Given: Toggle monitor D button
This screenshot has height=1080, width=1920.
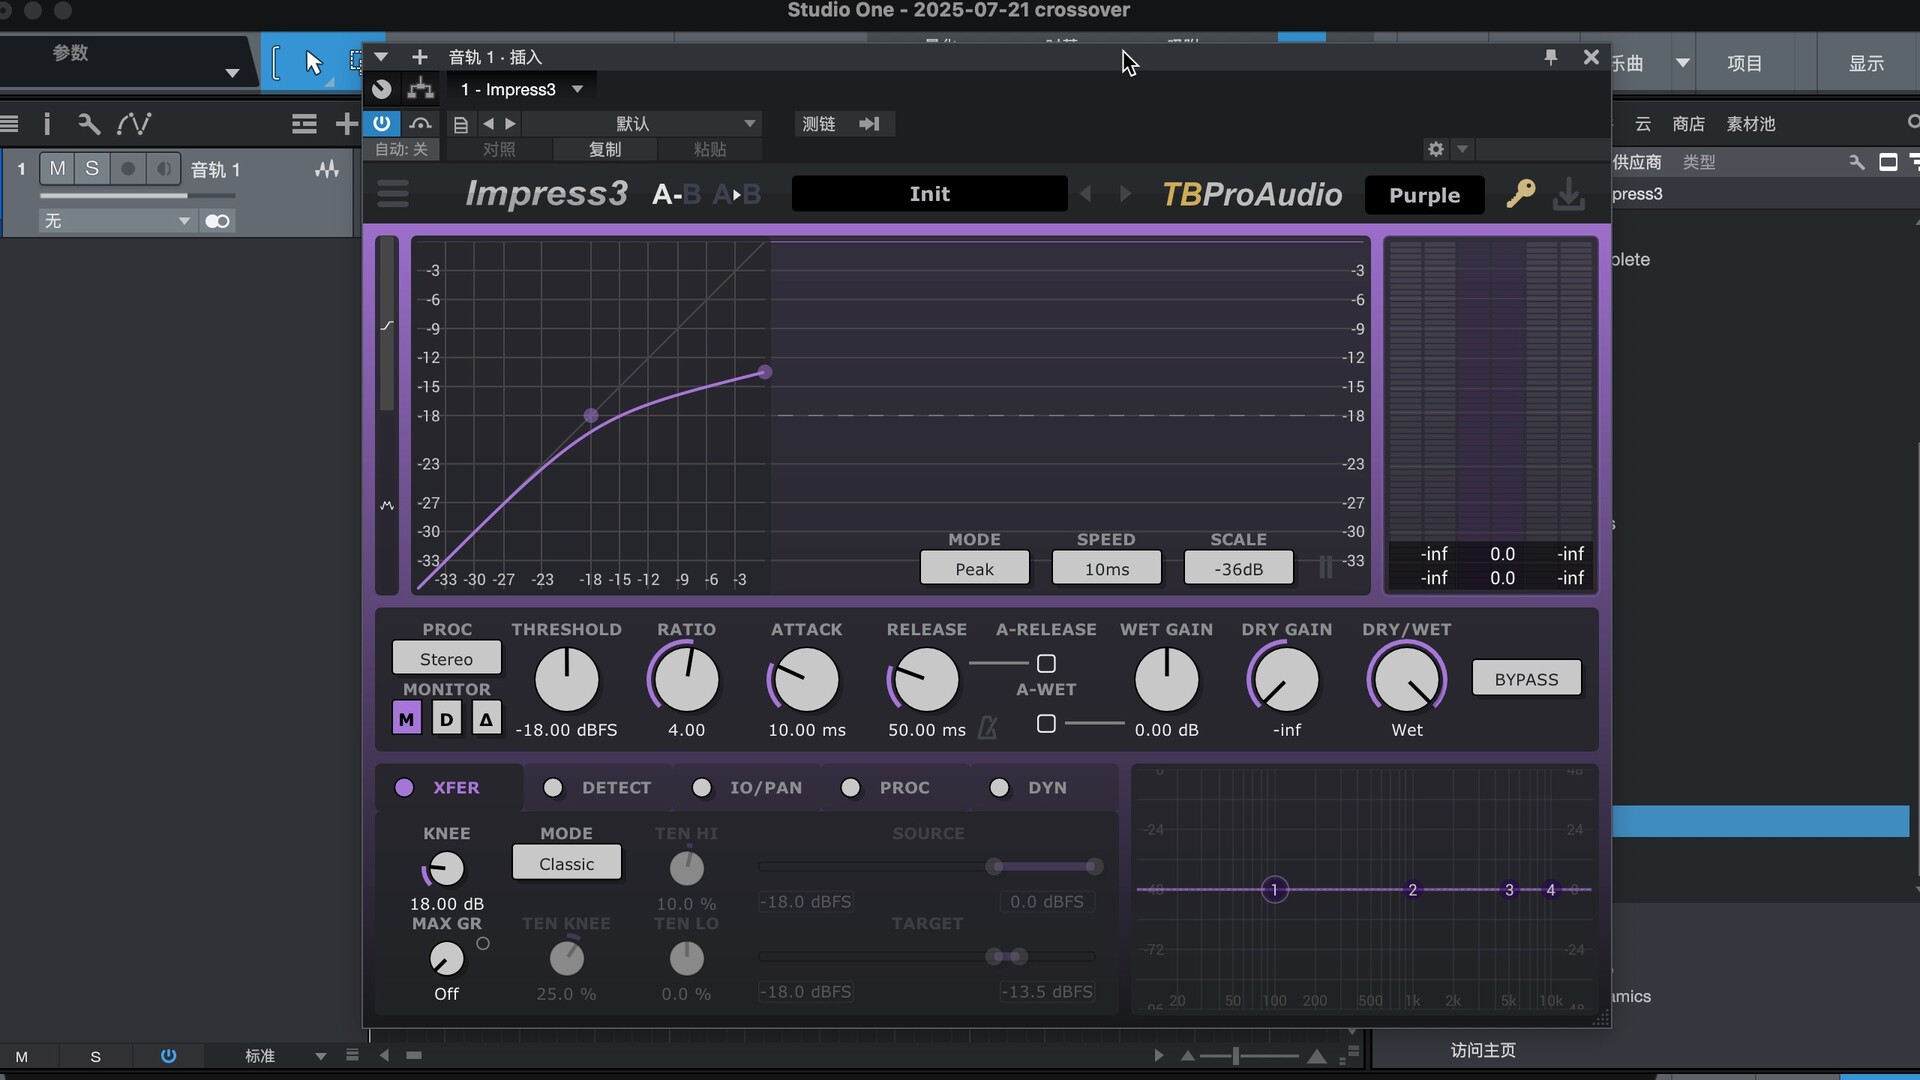Looking at the screenshot, I should coord(446,718).
